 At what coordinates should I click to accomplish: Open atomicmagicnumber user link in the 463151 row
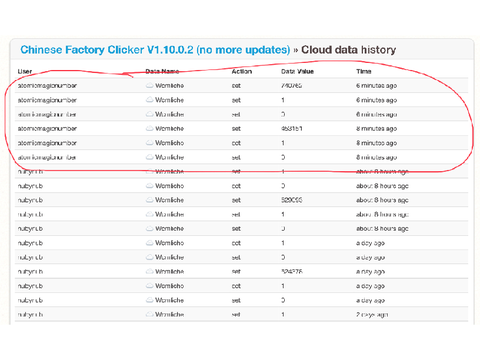[47, 129]
